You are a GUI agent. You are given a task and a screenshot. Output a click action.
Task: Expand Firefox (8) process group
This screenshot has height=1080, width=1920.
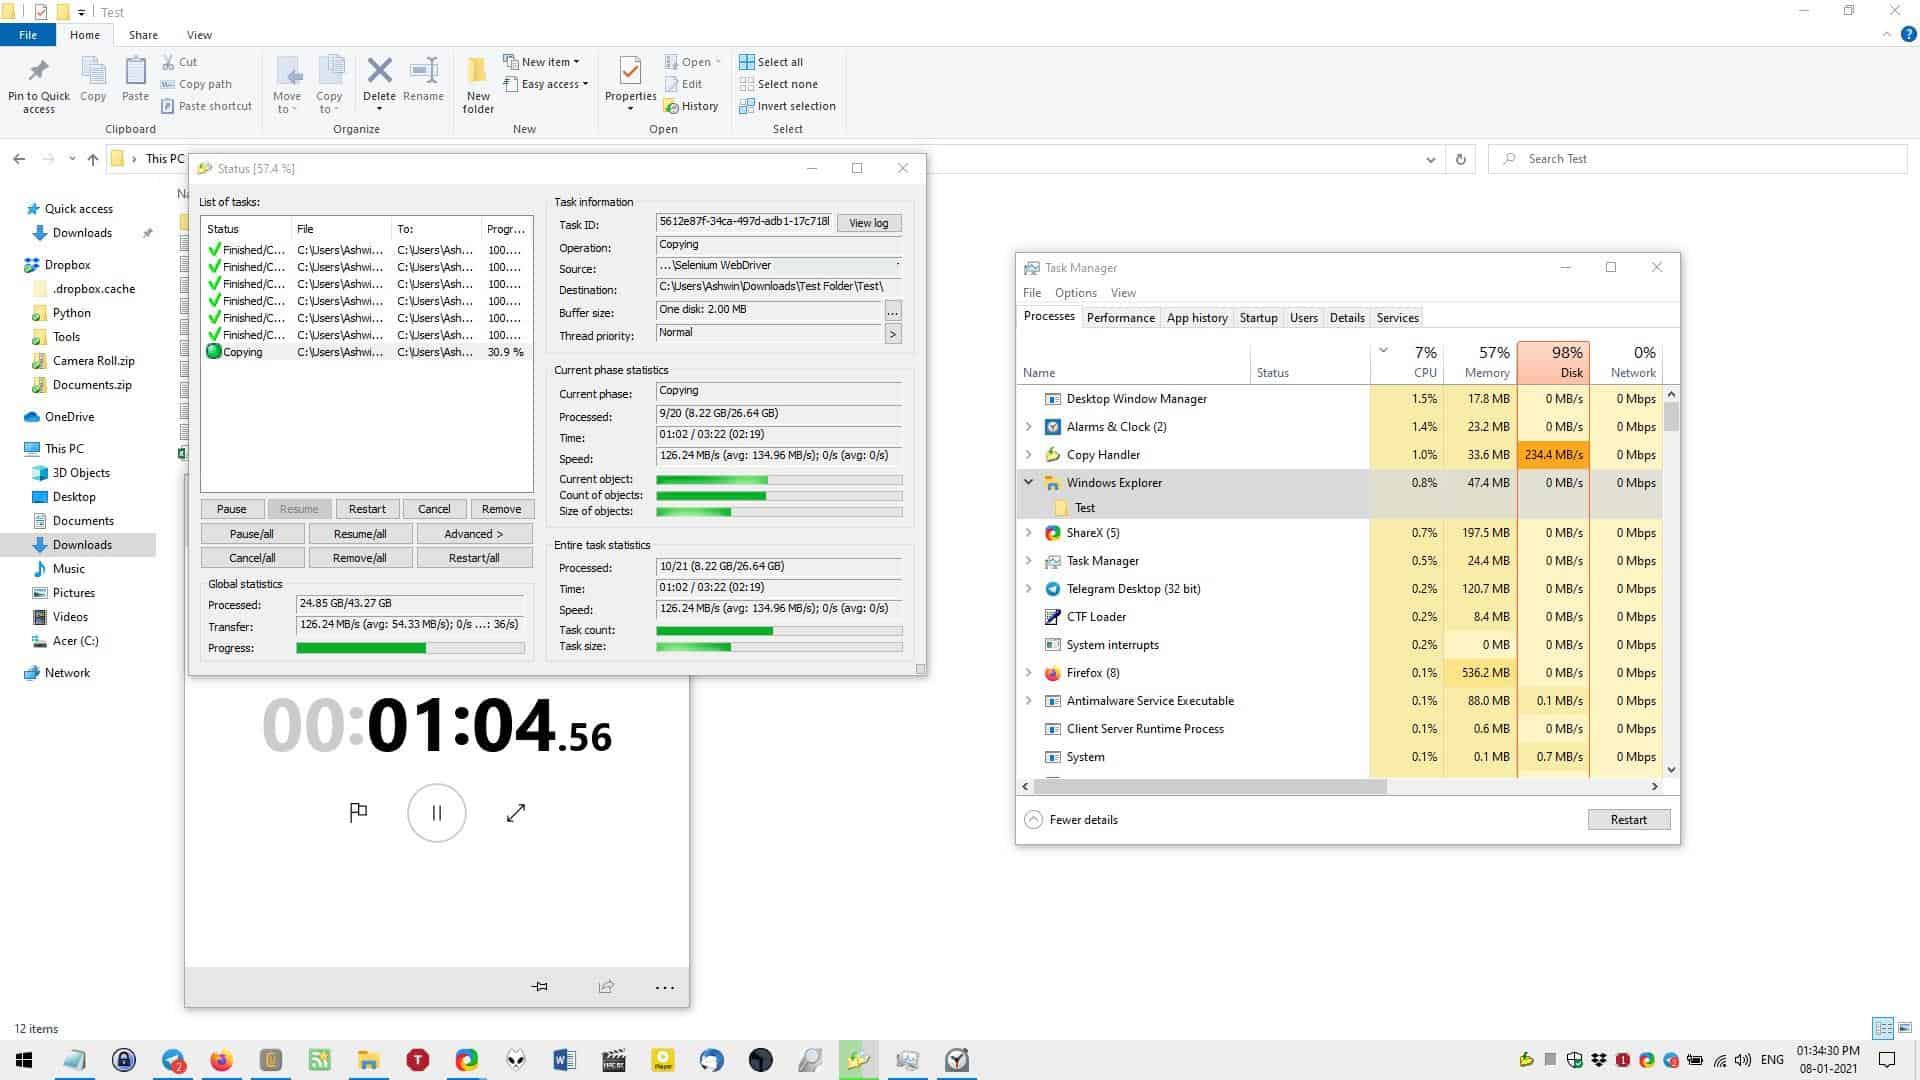tap(1028, 673)
